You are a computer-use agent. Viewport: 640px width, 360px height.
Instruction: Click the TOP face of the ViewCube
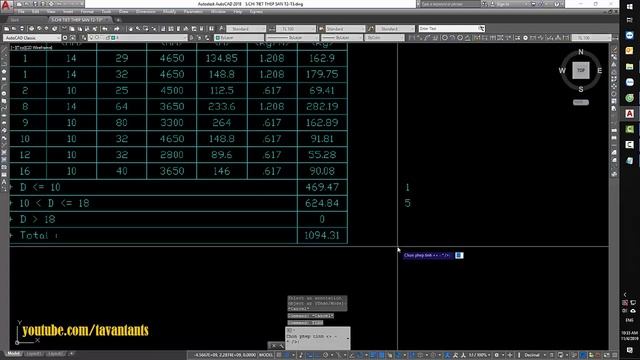[580, 71]
